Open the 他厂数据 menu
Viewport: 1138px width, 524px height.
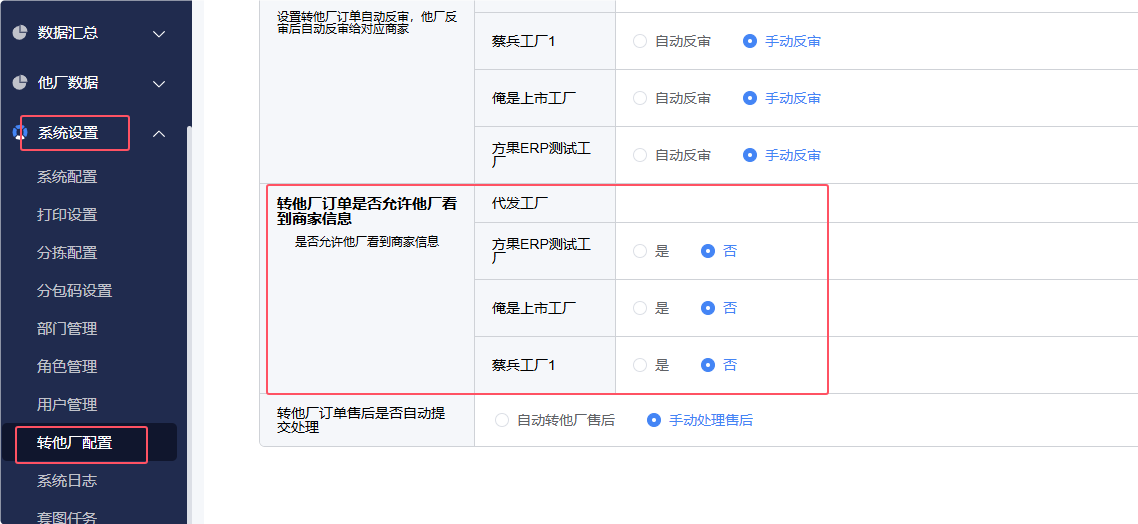pos(67,83)
